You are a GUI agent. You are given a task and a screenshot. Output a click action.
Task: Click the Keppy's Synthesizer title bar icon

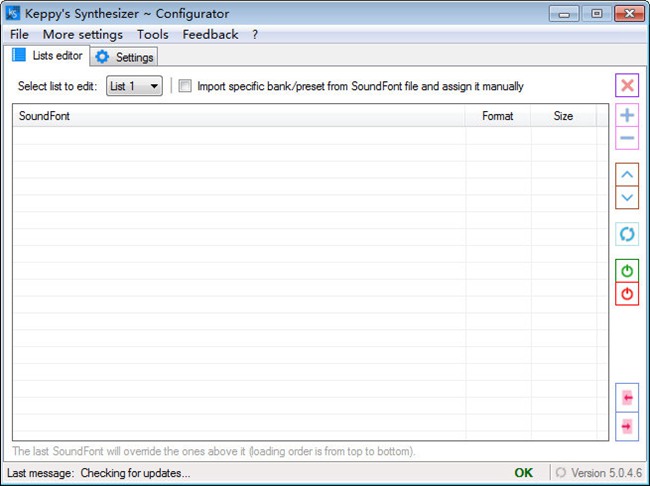(13, 13)
